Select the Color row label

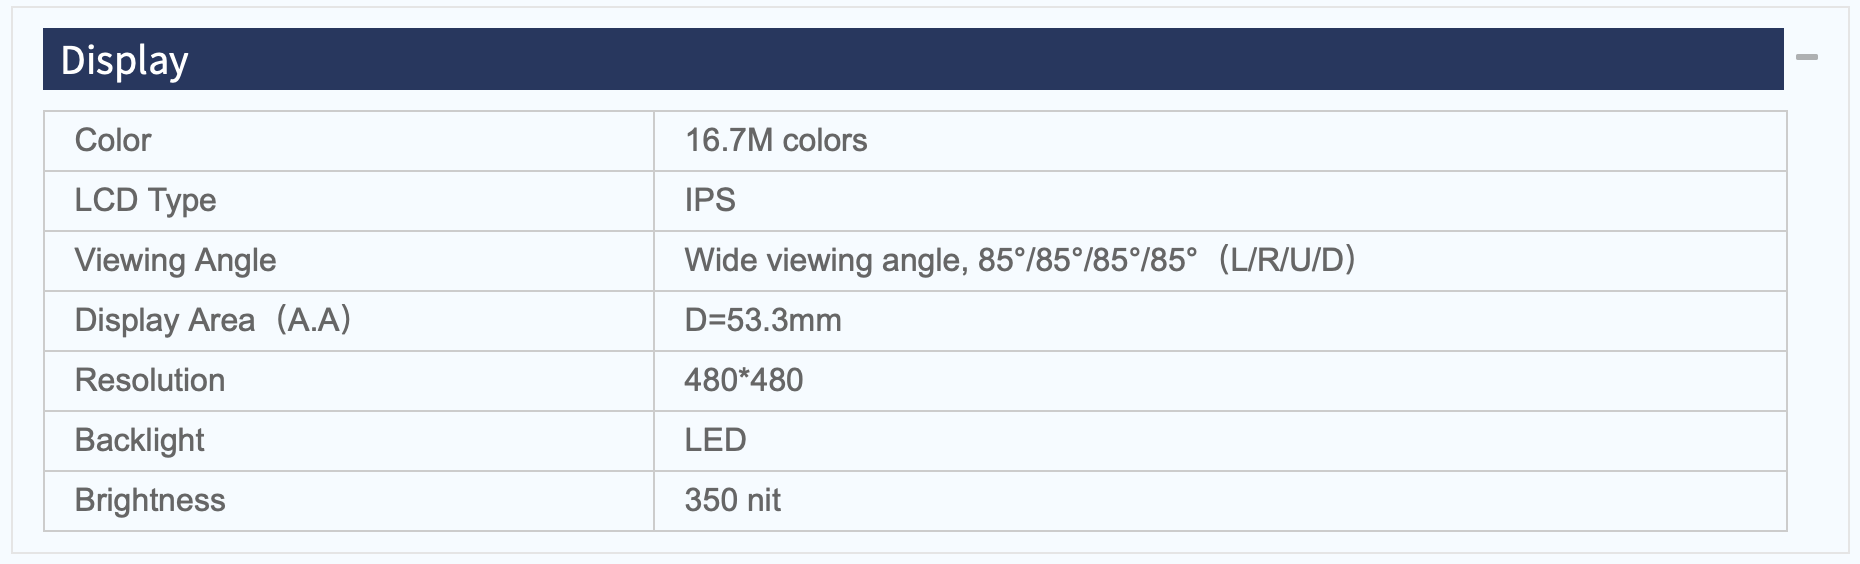coord(113,140)
